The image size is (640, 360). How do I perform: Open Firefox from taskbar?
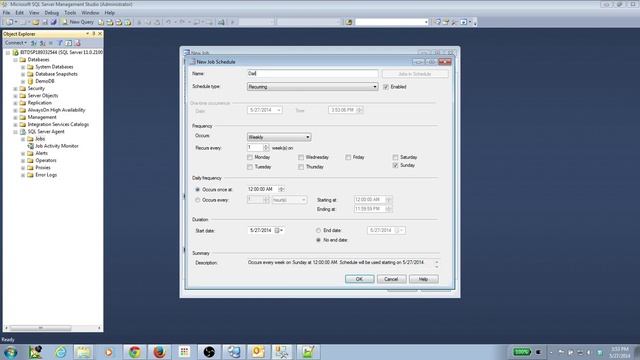tap(160, 352)
